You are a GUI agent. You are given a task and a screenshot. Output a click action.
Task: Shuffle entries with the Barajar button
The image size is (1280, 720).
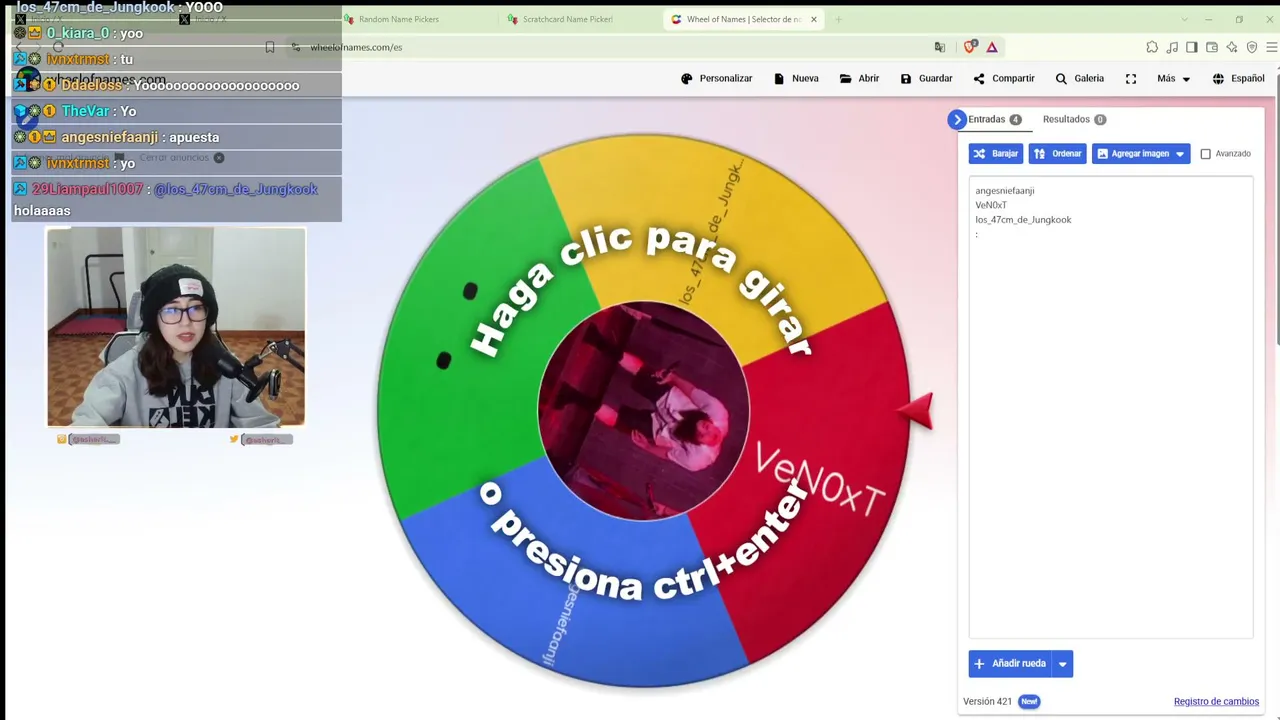[x=996, y=154]
